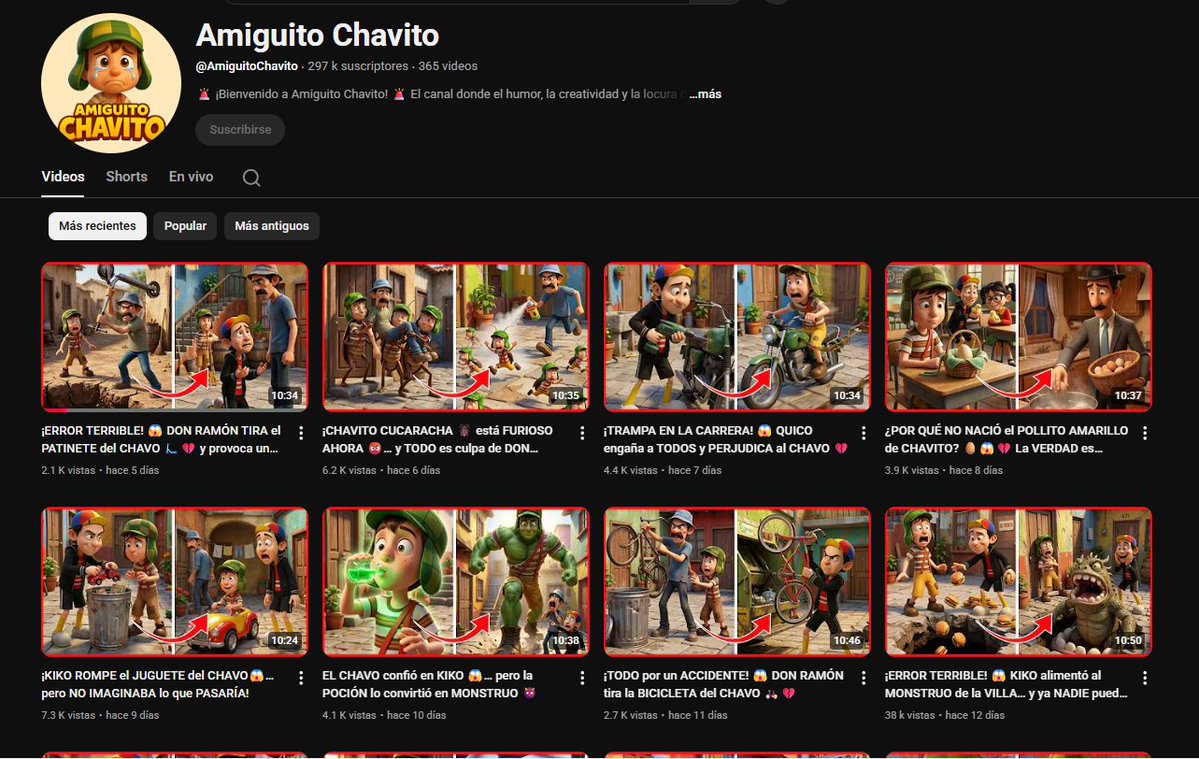
Task: Click title ¡CHAVITO CUCARACHA está FURIOSO AHORA
Action: pos(437,440)
